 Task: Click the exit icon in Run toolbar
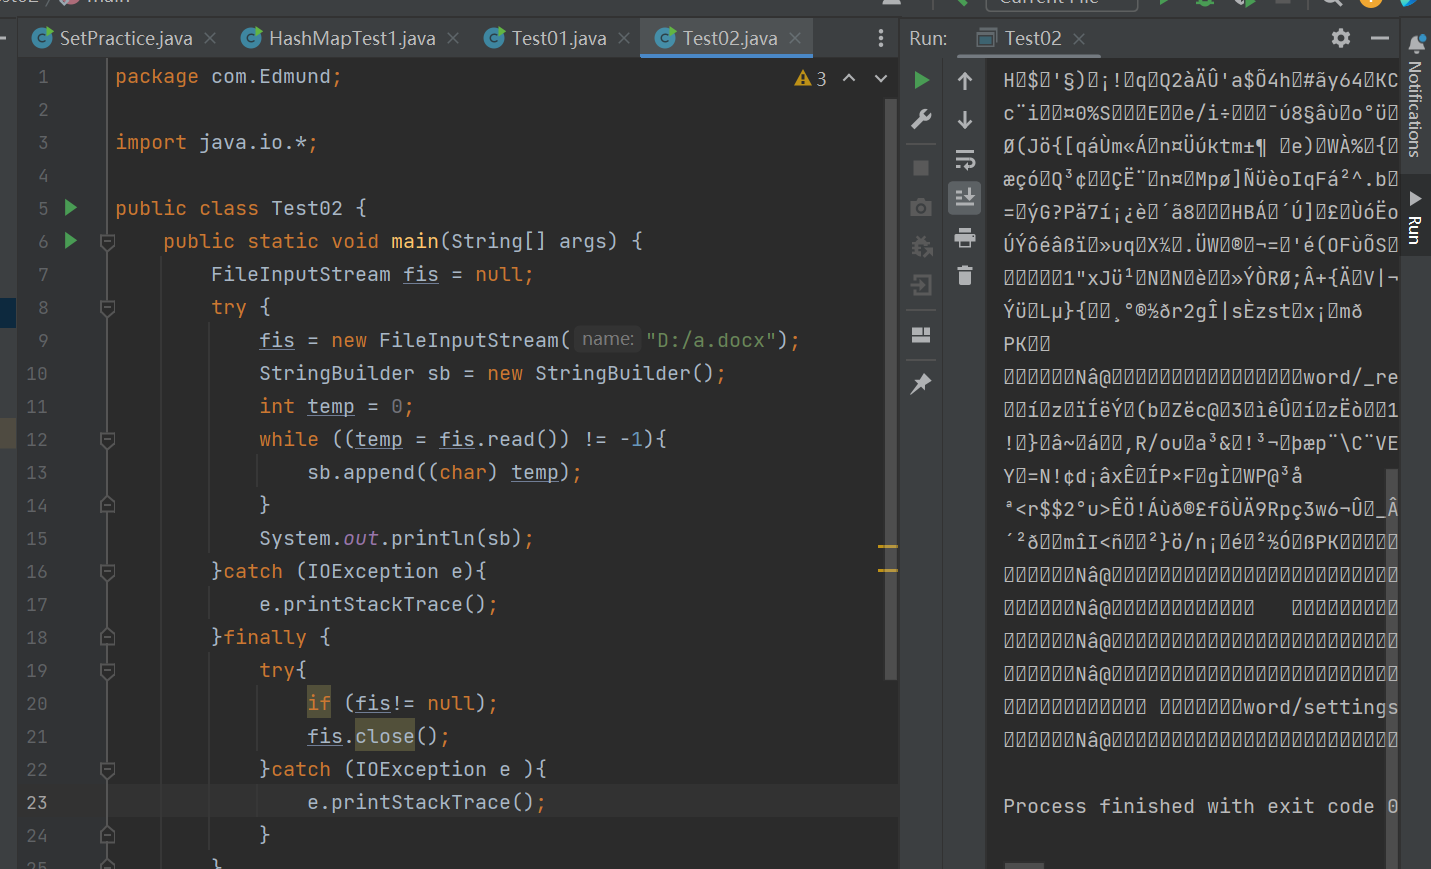[921, 285]
